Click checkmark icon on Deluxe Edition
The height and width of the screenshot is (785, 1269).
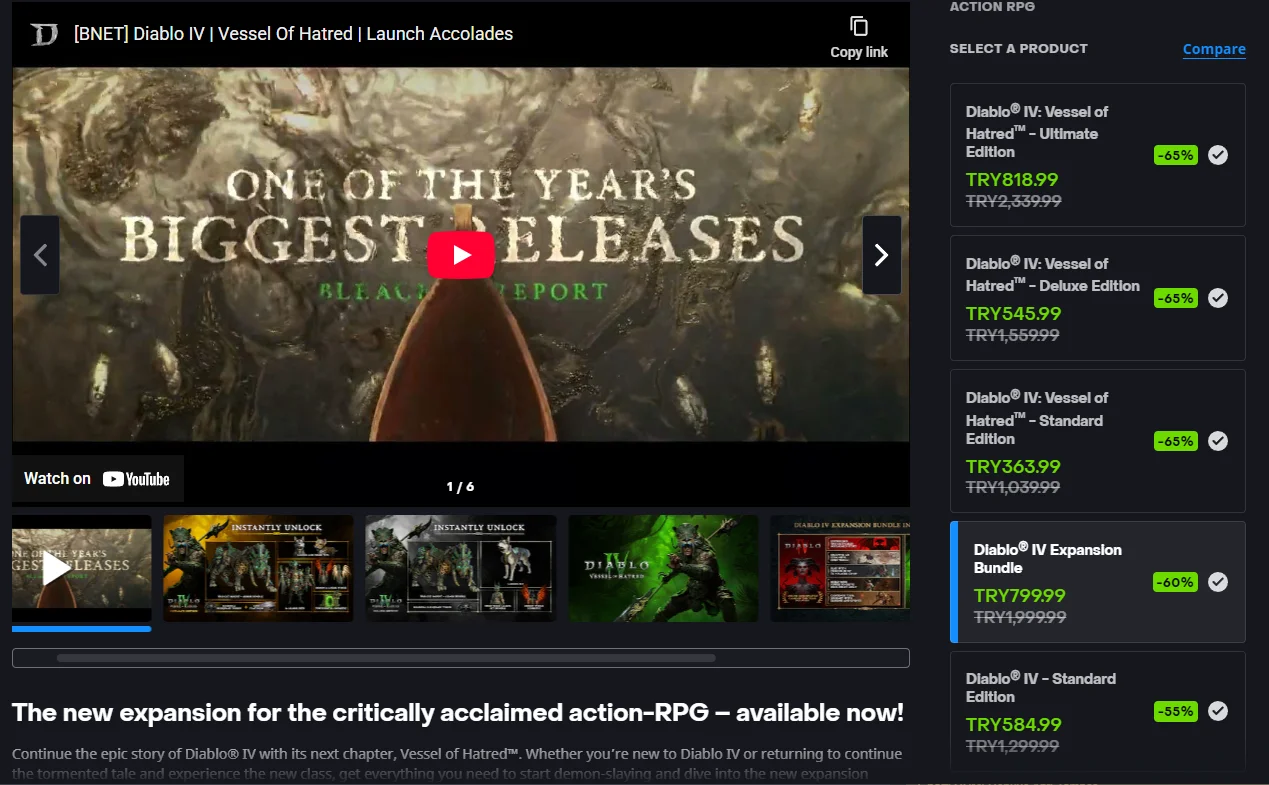click(1218, 298)
